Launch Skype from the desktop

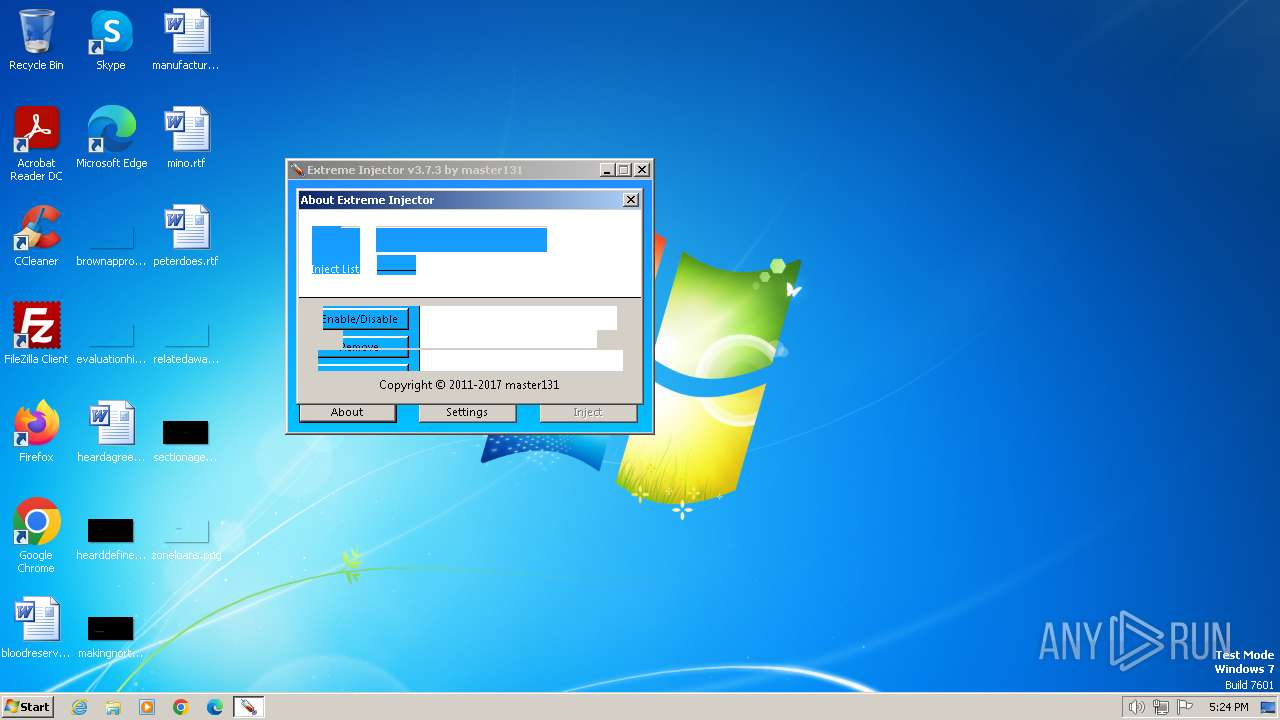tap(110, 41)
